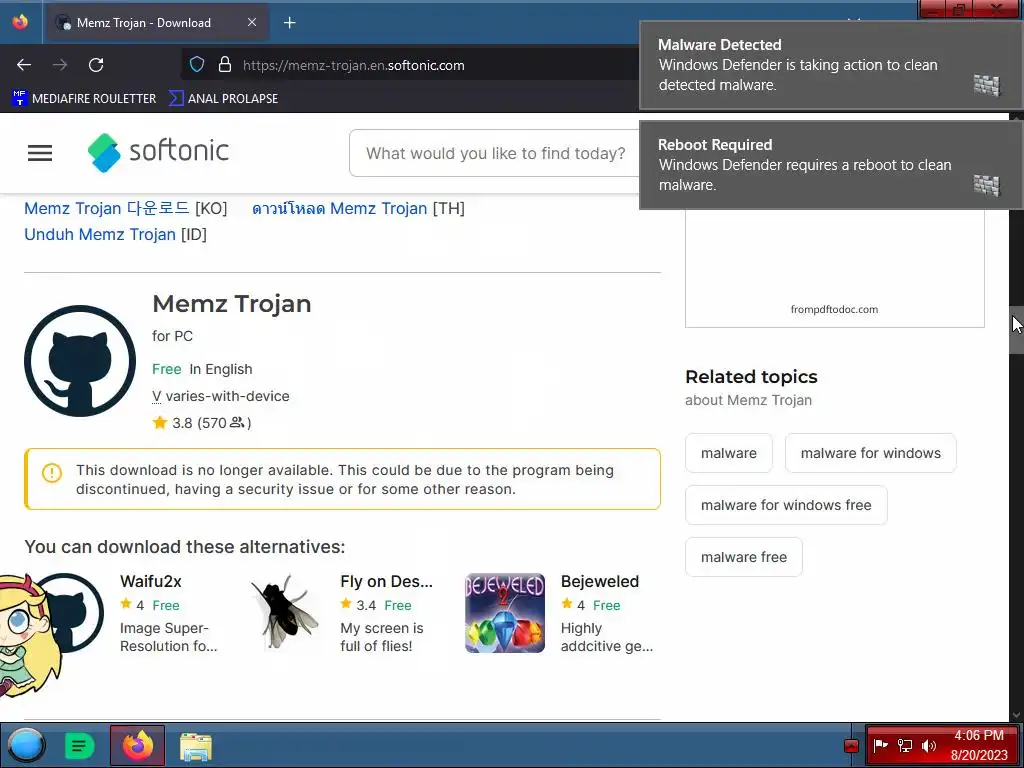Click the Reboot Required notification
The width and height of the screenshot is (1024, 768).
pyautogui.click(x=831, y=165)
